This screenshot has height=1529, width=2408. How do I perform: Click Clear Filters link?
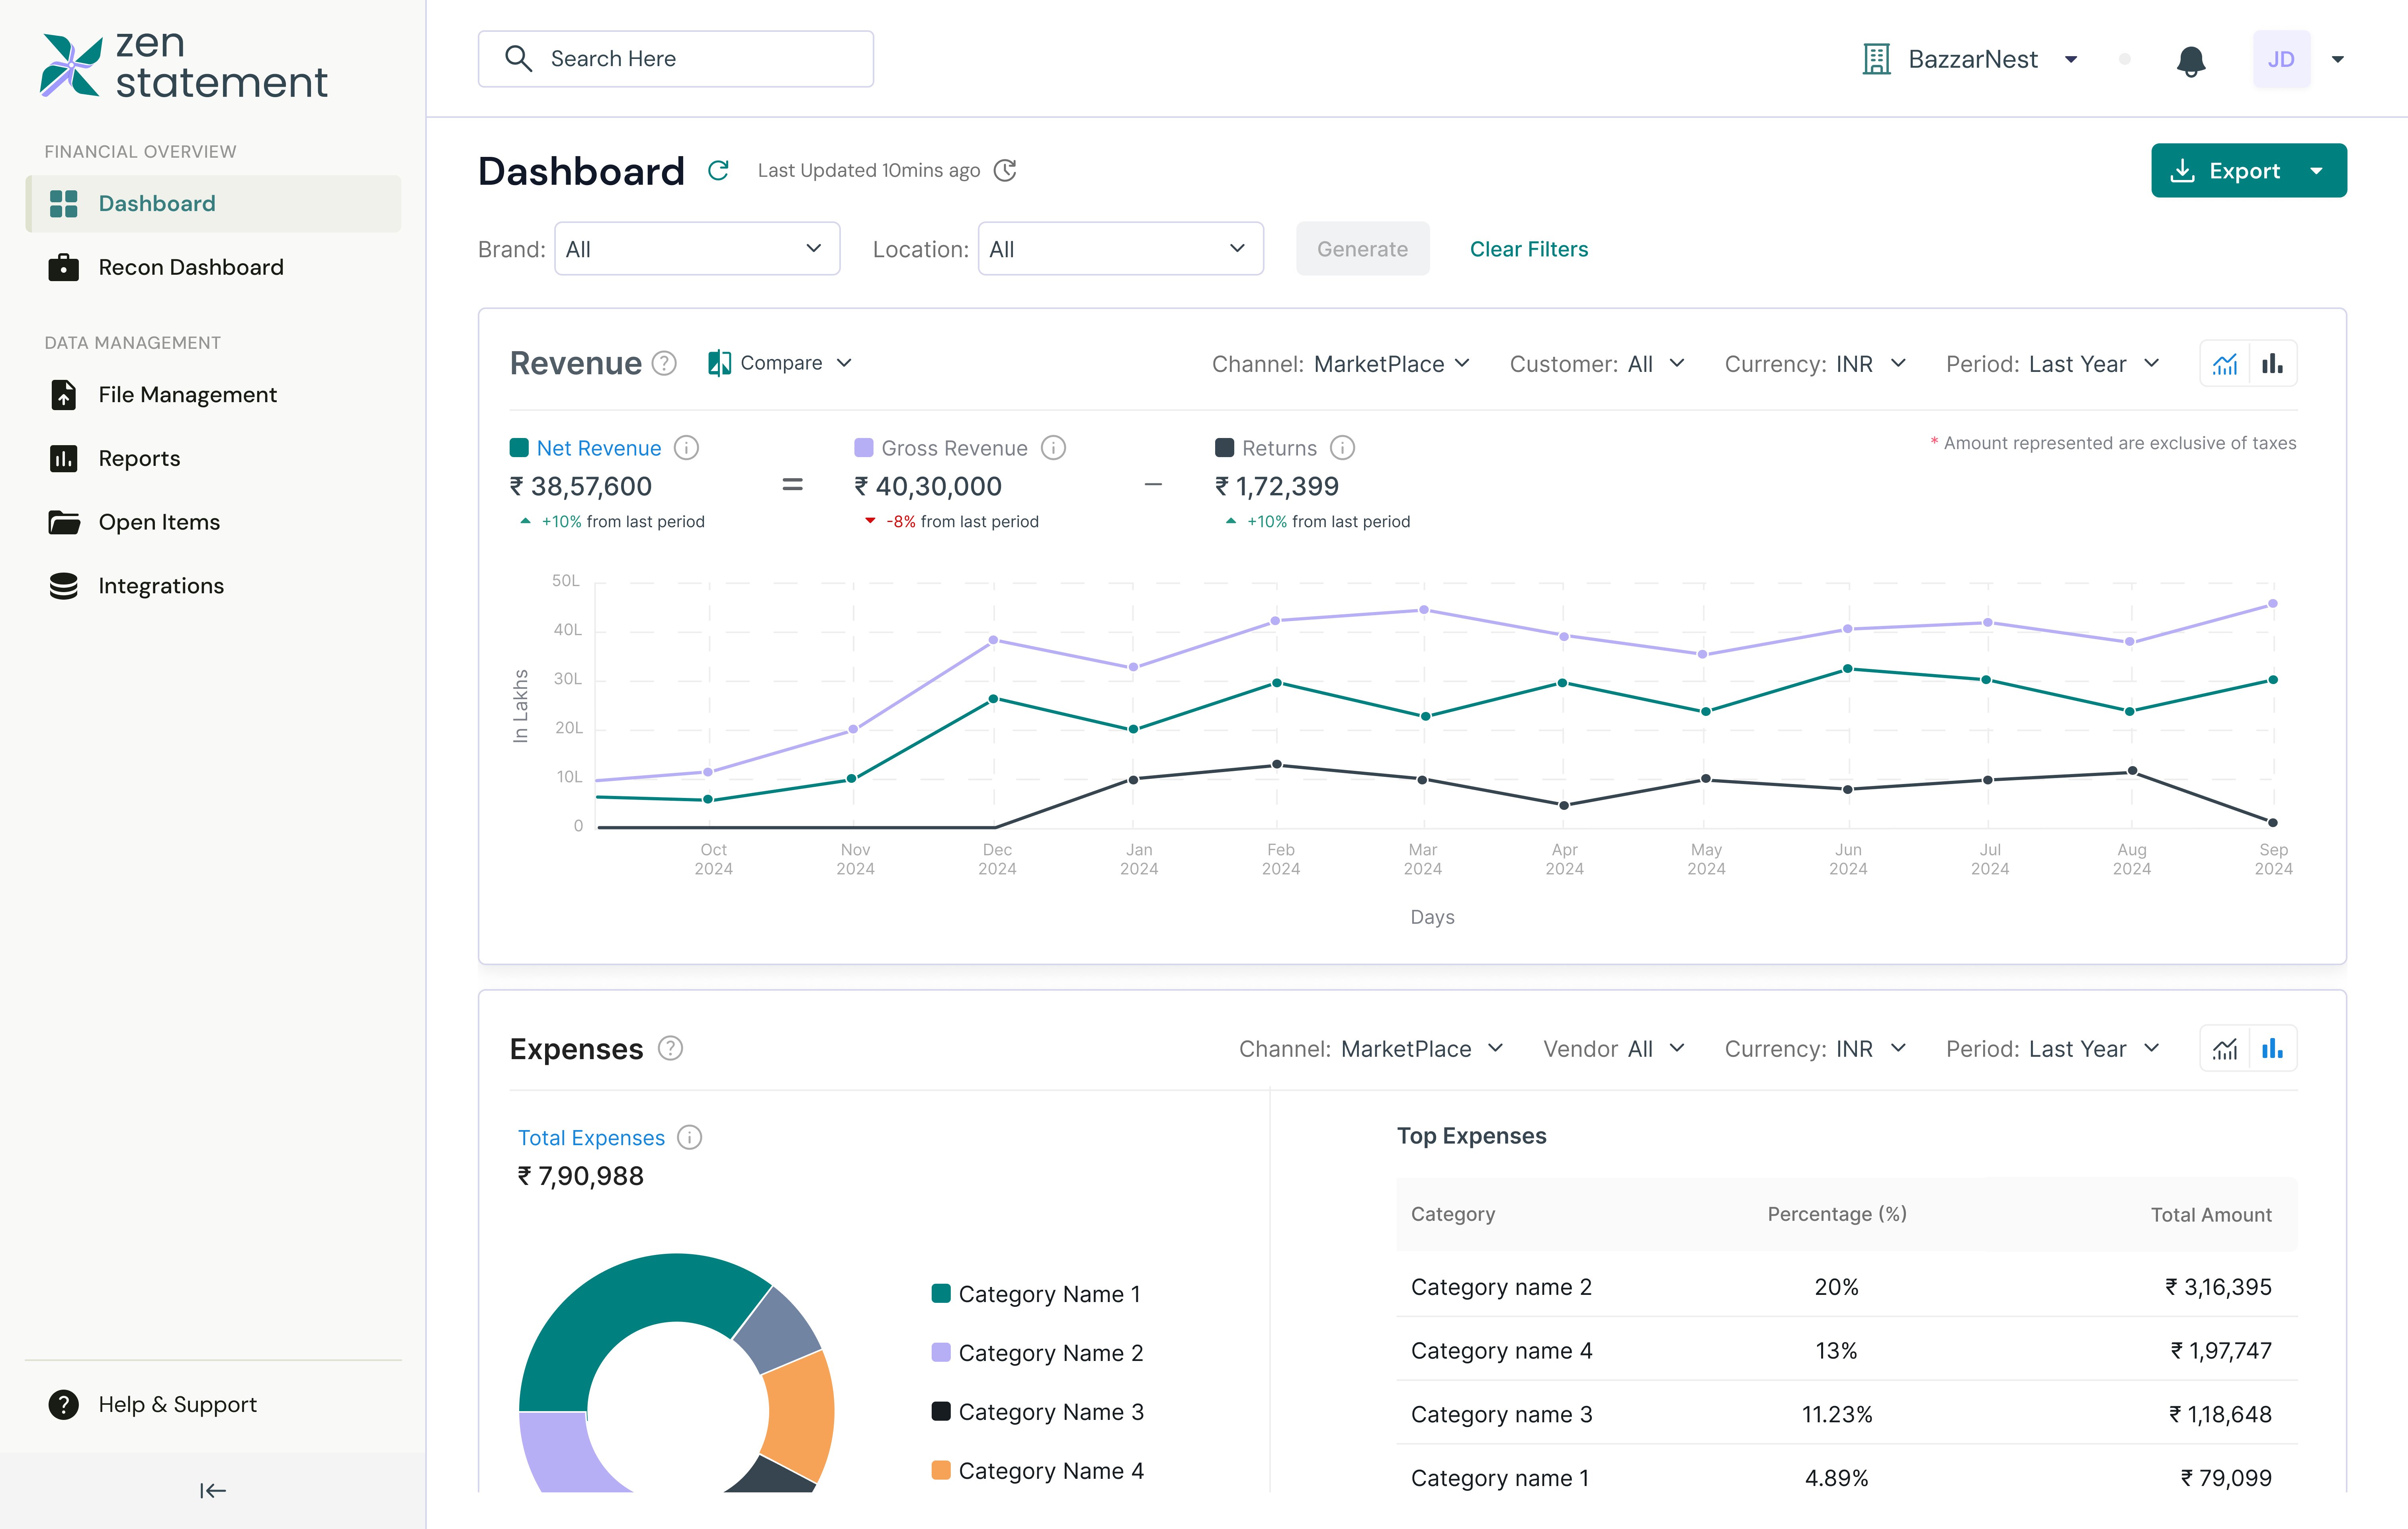click(x=1528, y=249)
